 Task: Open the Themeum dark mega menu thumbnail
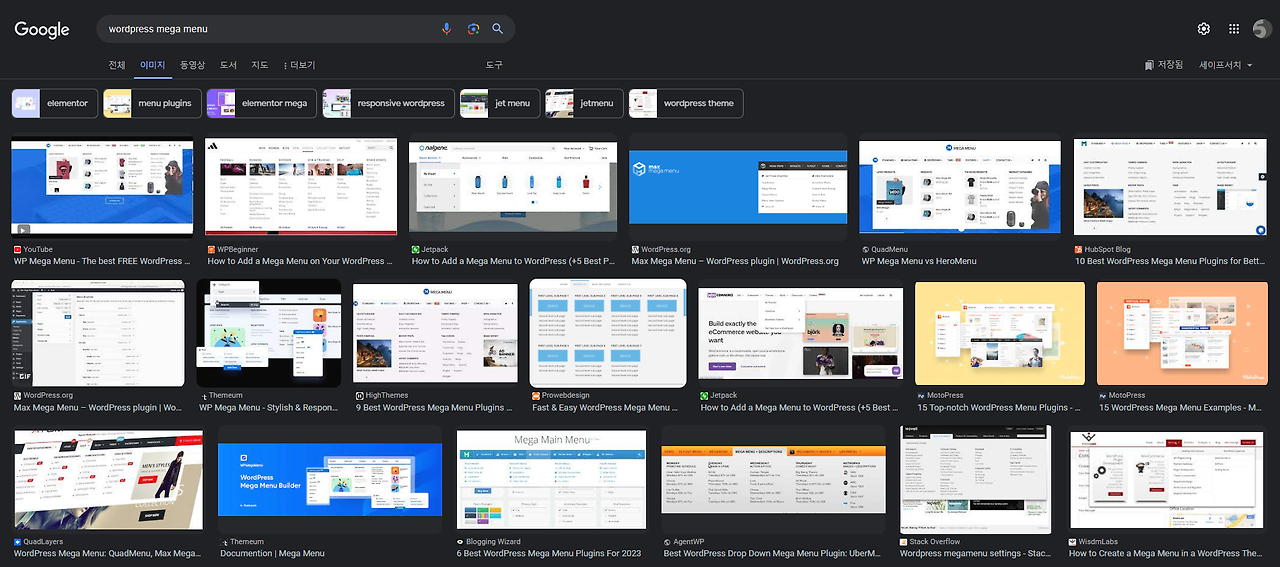(x=269, y=333)
